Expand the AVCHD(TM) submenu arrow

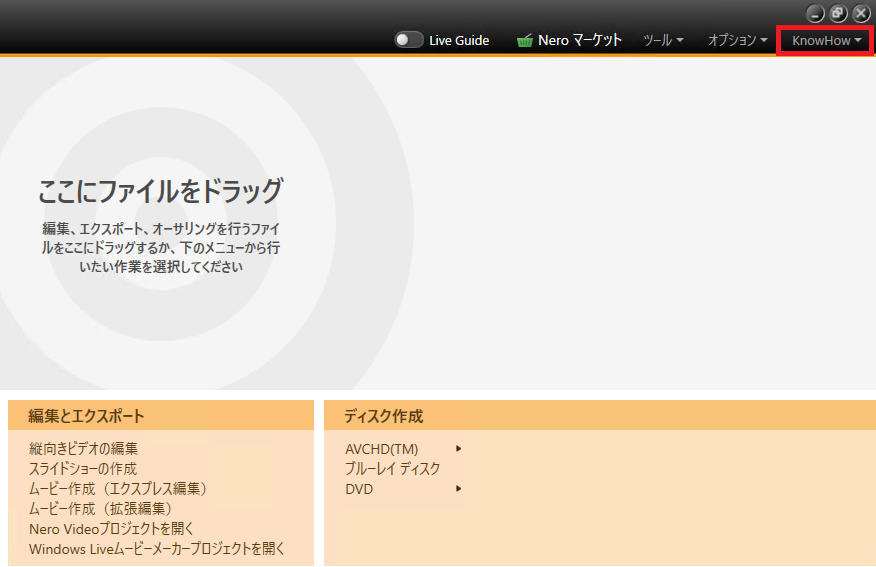(x=458, y=449)
